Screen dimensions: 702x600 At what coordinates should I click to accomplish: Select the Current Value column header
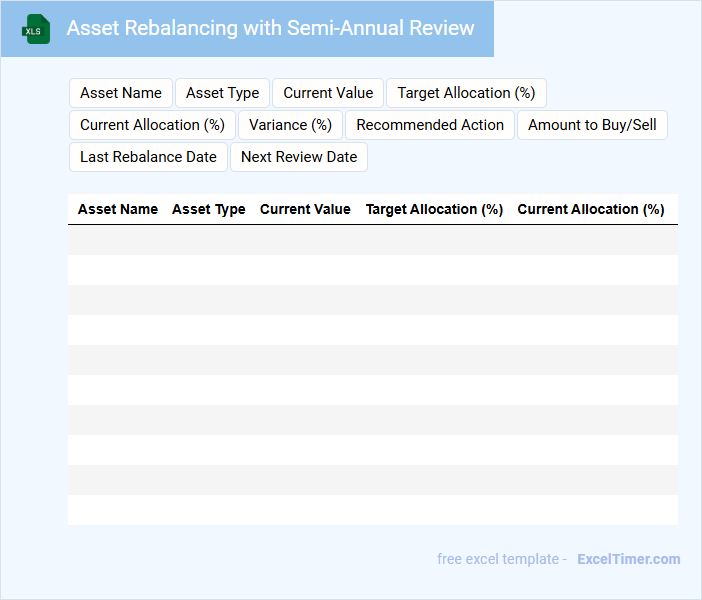[305, 209]
